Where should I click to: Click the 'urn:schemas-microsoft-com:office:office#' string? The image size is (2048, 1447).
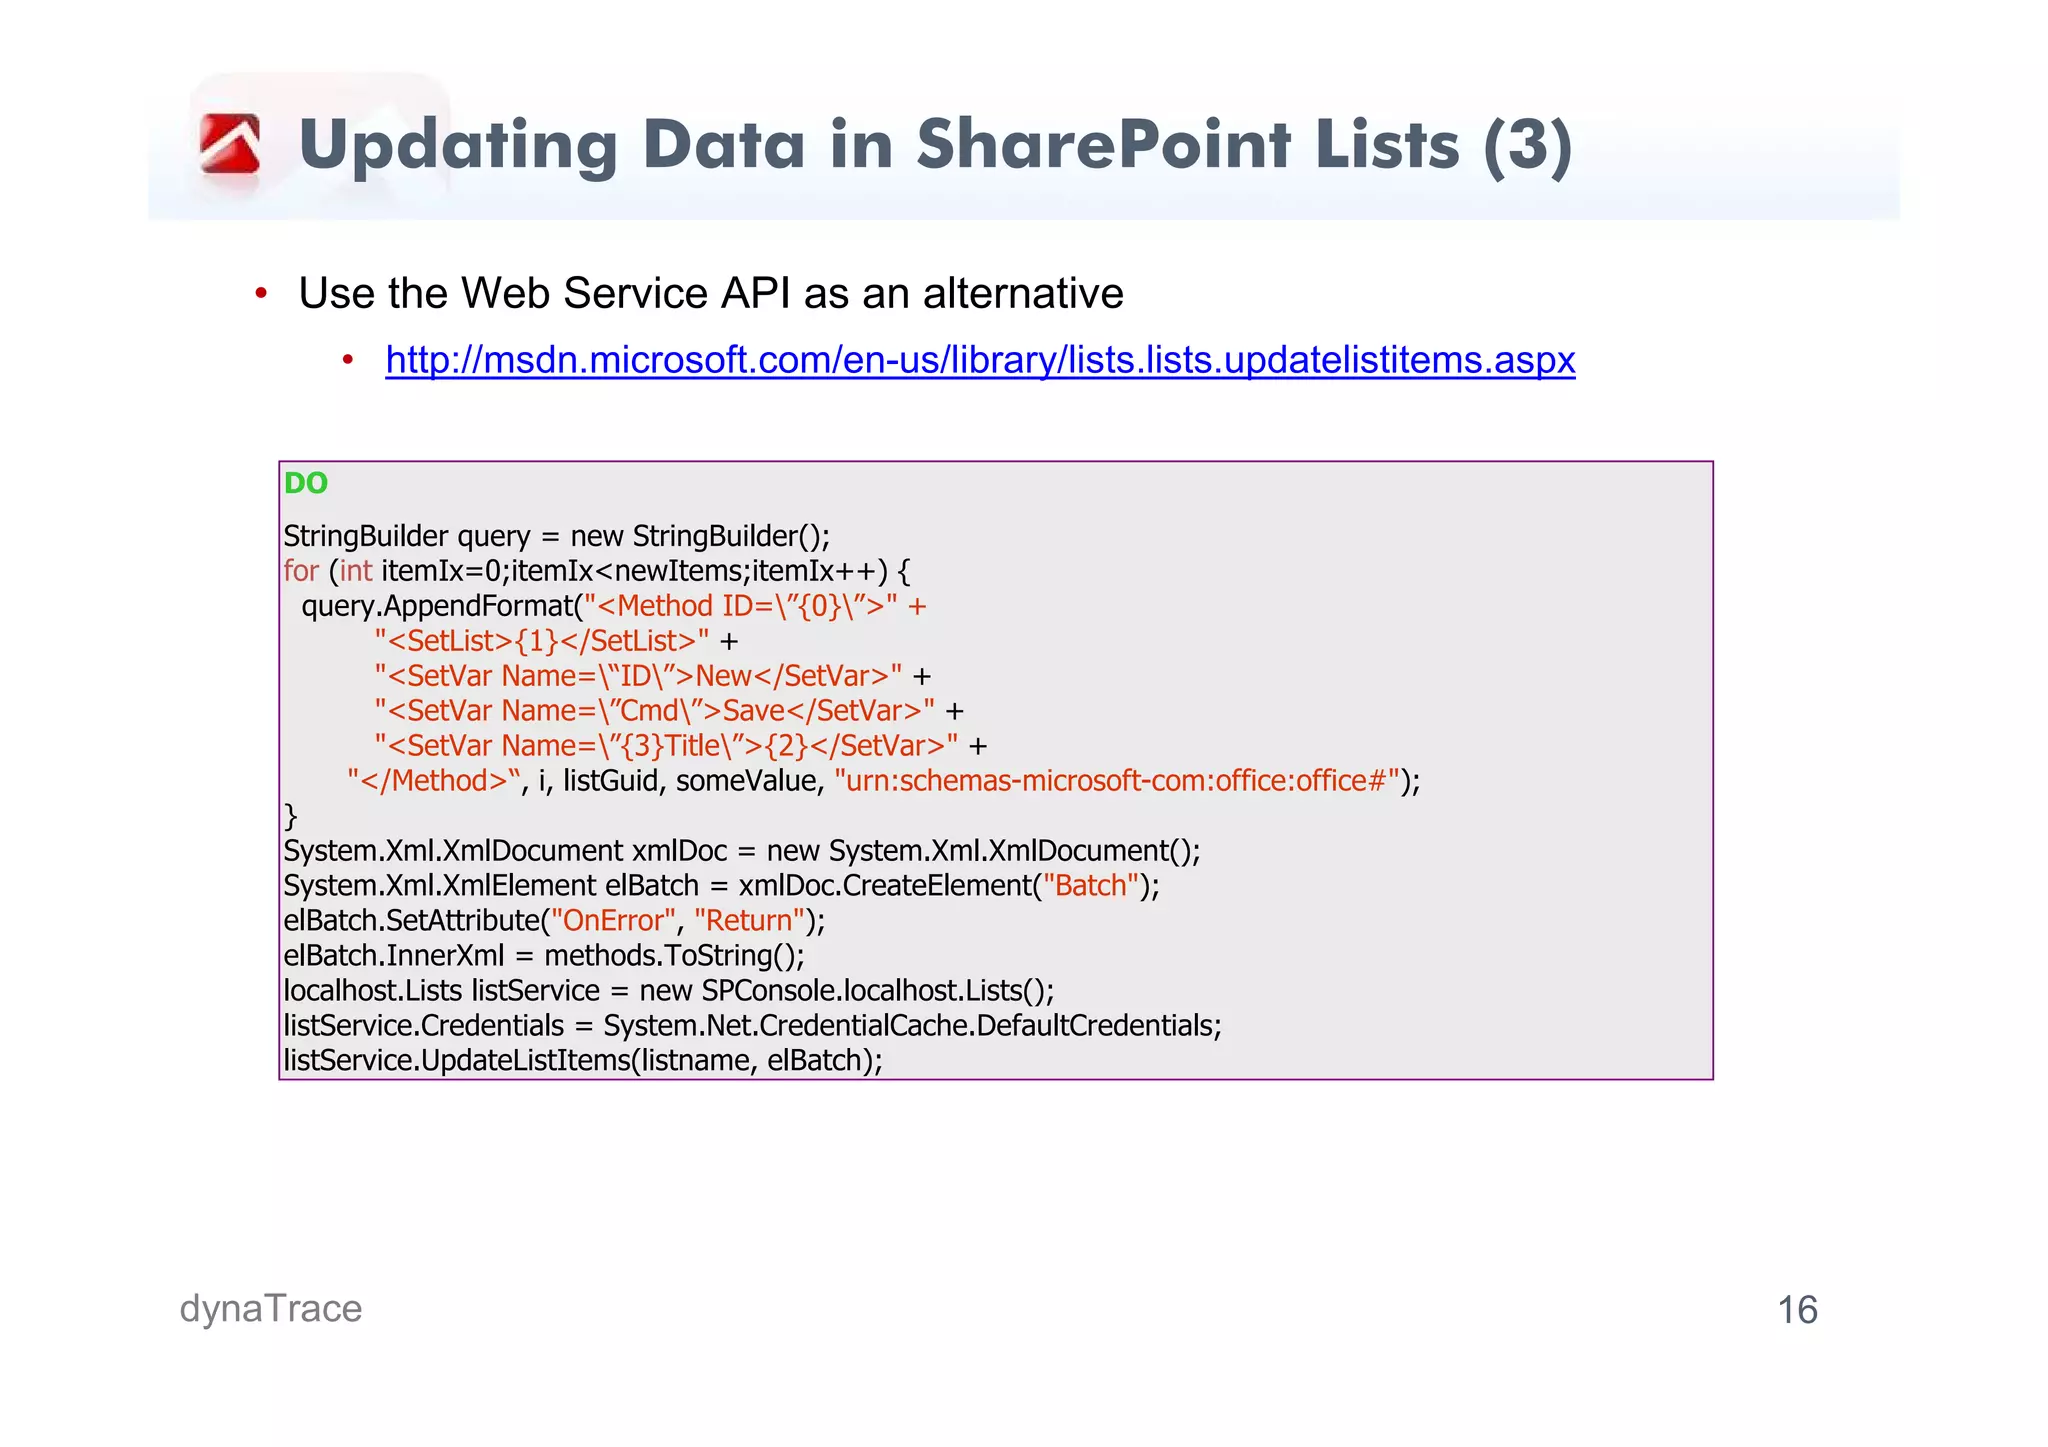pyautogui.click(x=1117, y=781)
